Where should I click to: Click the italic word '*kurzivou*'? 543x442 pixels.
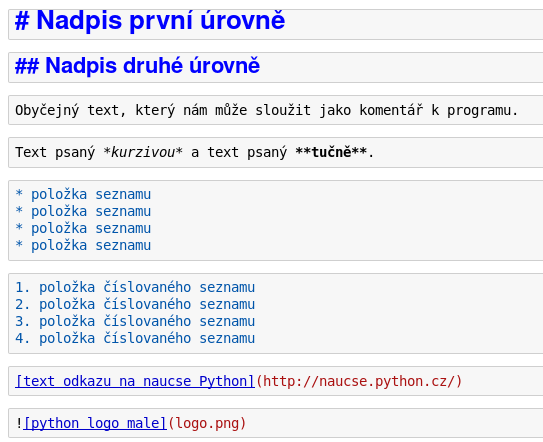tap(143, 152)
